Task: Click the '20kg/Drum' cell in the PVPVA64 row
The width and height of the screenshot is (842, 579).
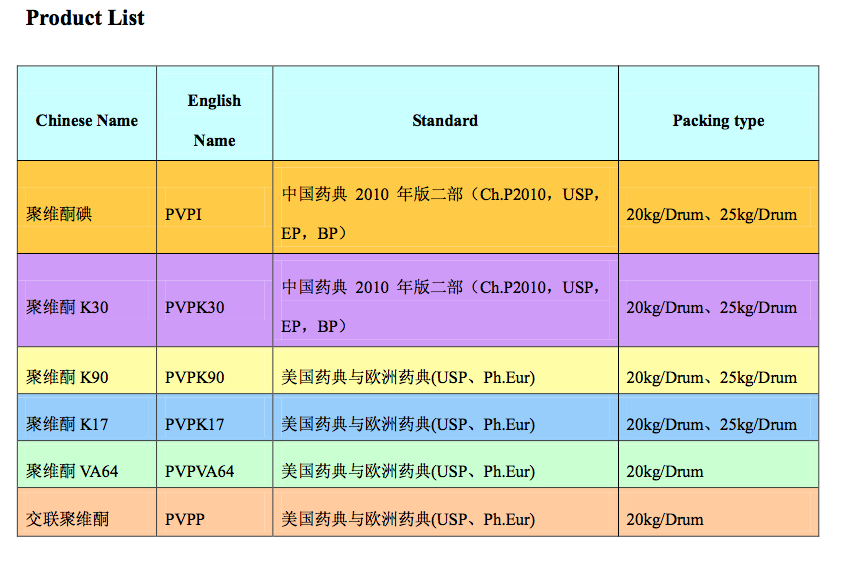Action: (x=718, y=465)
